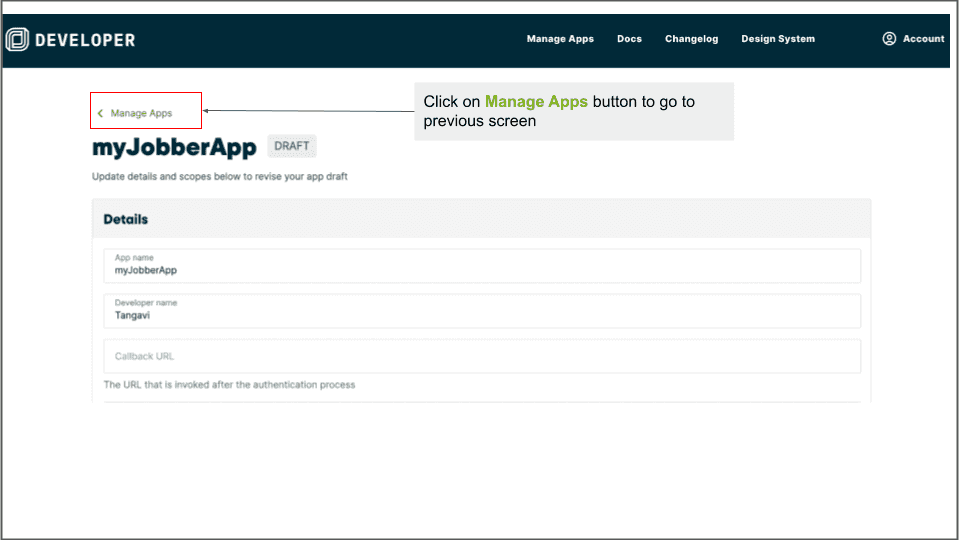Click the DEVELOPER wordmark in the header
This screenshot has width=960, height=540.
coord(85,40)
